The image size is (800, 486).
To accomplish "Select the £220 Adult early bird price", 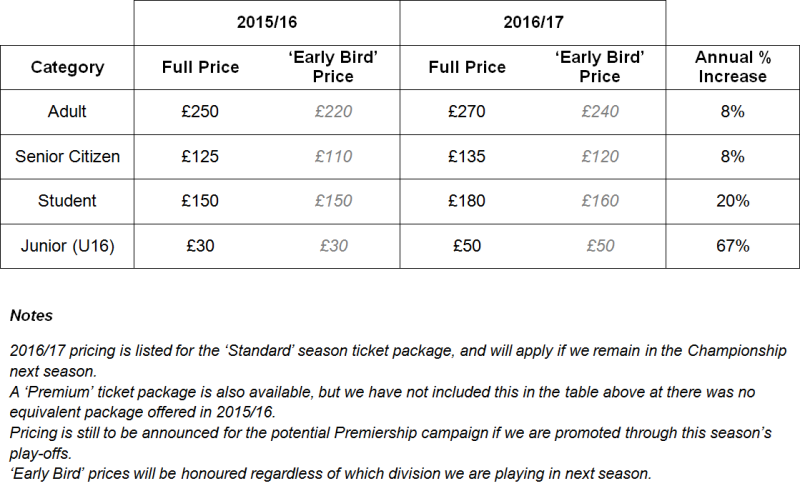I will coord(333,112).
